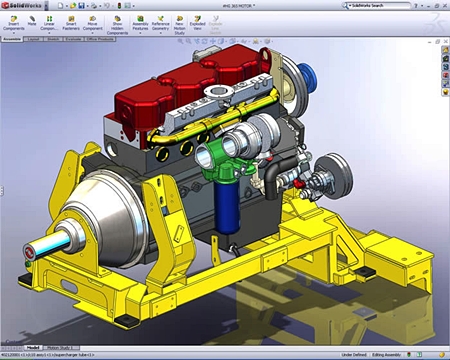Switch to the Assemble tab
The height and width of the screenshot is (360, 450).
click(x=12, y=39)
